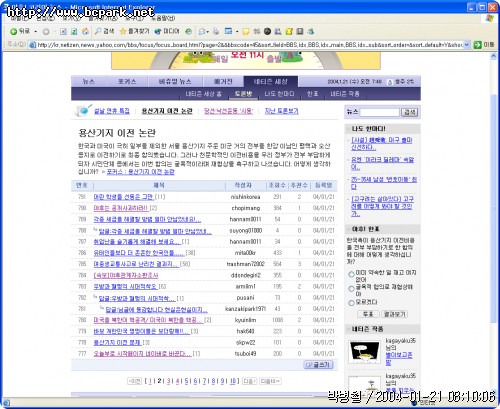Click the Back (뒤로) toolbar button

click(19, 31)
